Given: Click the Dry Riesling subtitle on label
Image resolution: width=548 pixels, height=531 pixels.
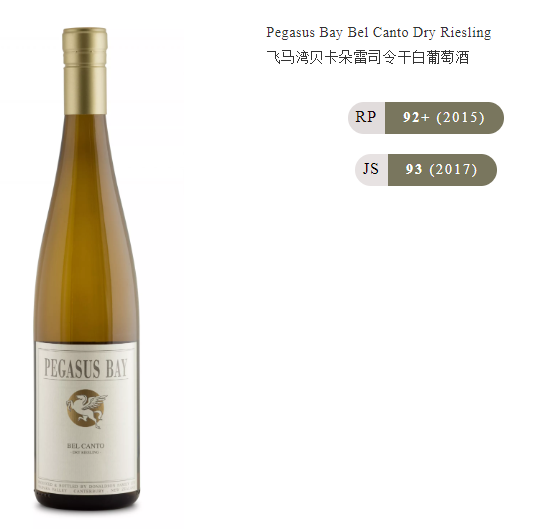Looking at the screenshot, I should click(86, 453).
